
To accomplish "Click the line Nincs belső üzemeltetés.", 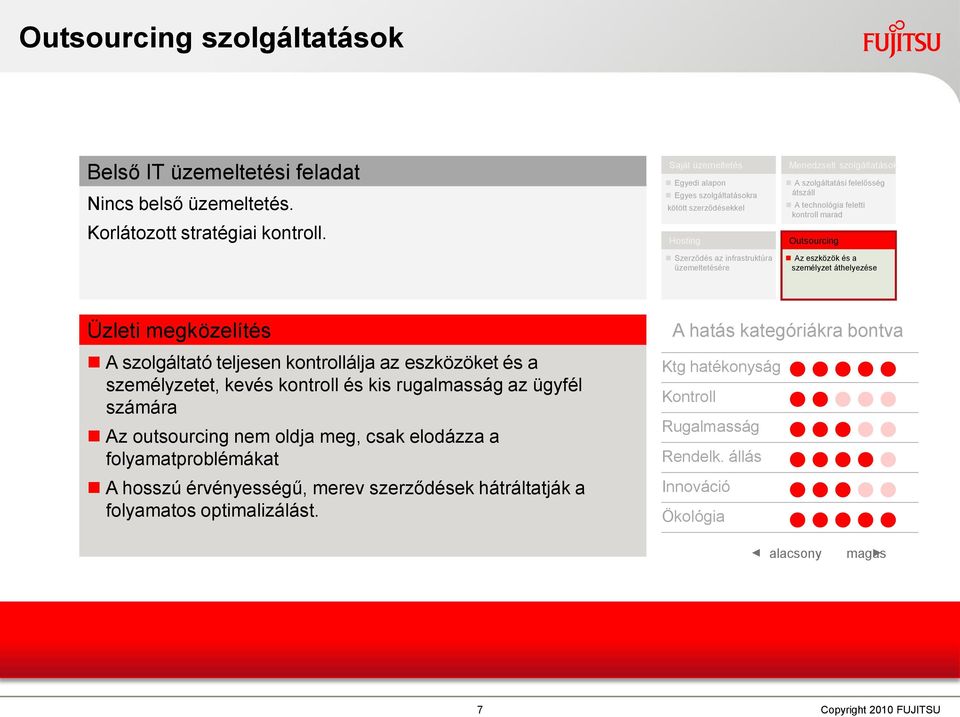I will click(190, 203).
